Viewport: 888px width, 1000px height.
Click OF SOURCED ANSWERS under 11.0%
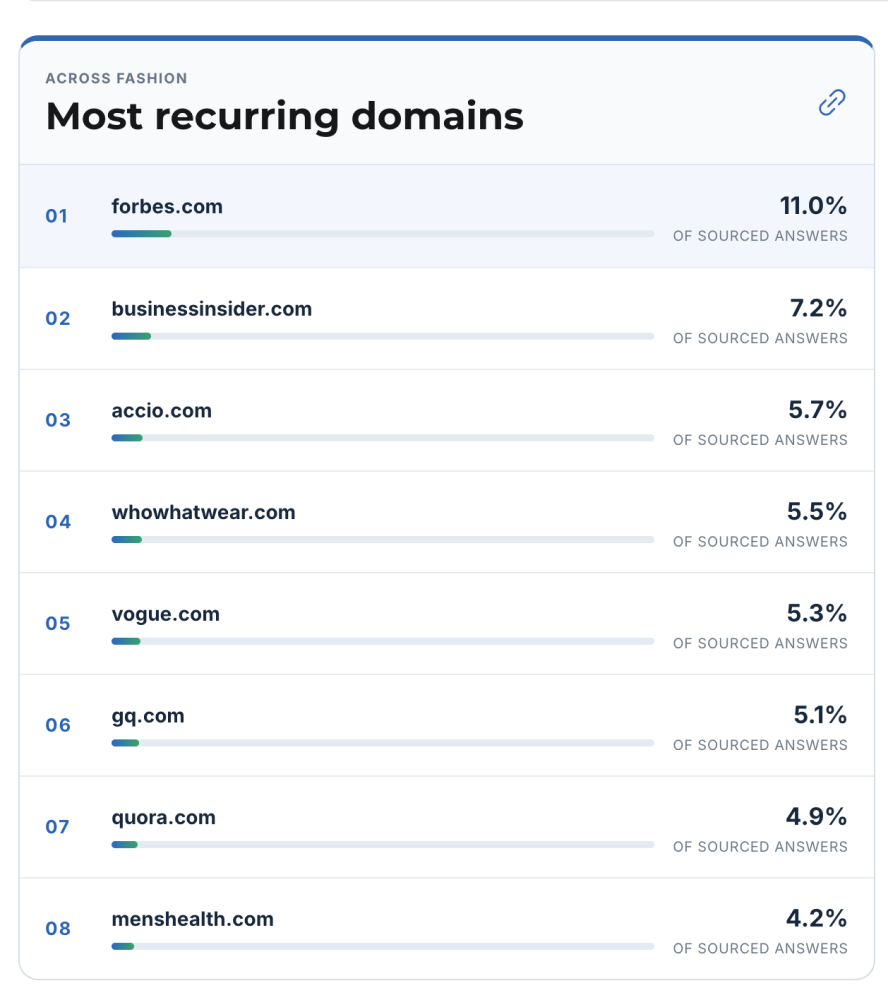pos(760,236)
